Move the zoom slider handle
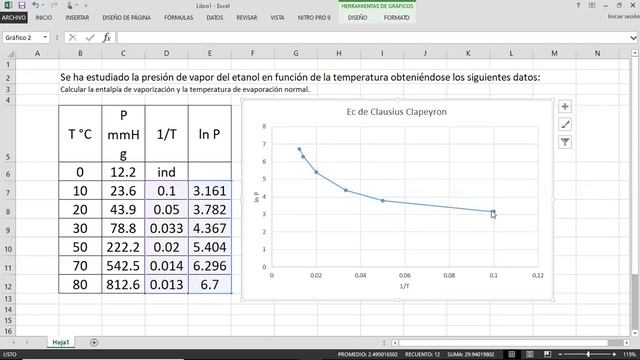Screen dimensions: 640x360 pos(588,354)
